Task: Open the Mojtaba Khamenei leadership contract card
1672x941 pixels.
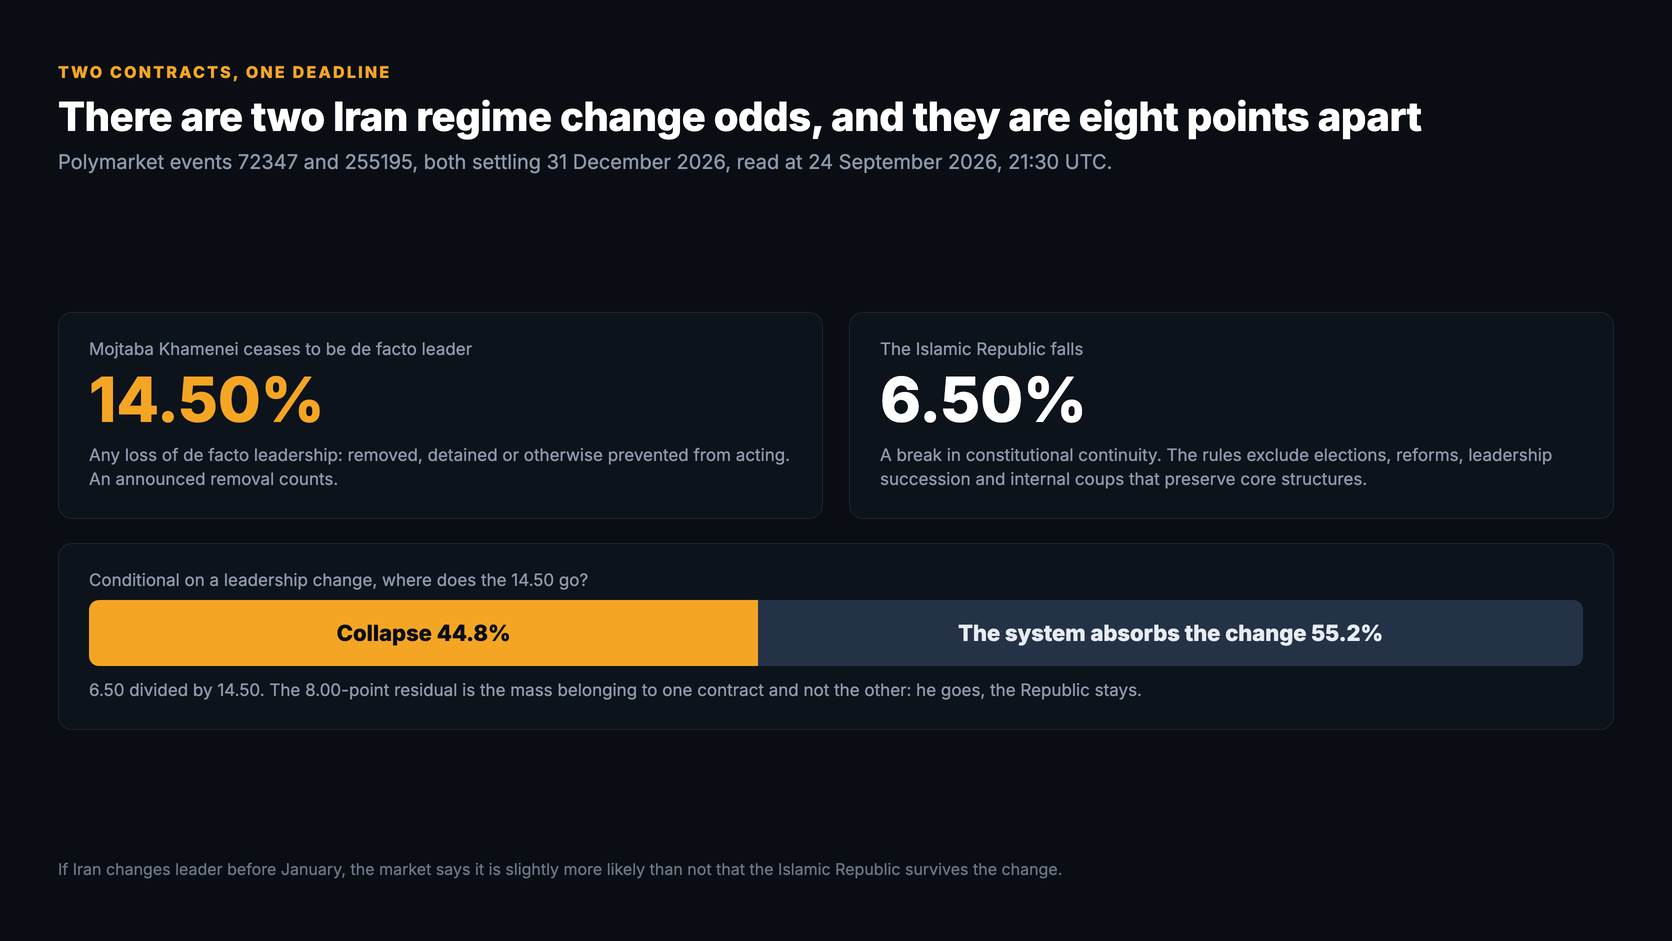Action: pyautogui.click(x=440, y=415)
